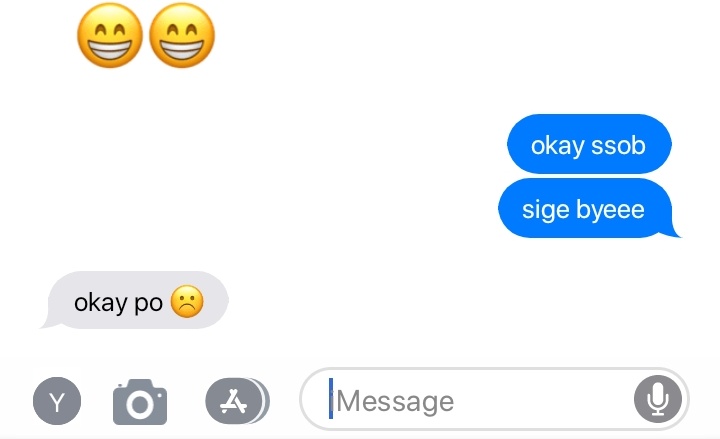Tap the frowning emoji in okay po message

[187, 302]
